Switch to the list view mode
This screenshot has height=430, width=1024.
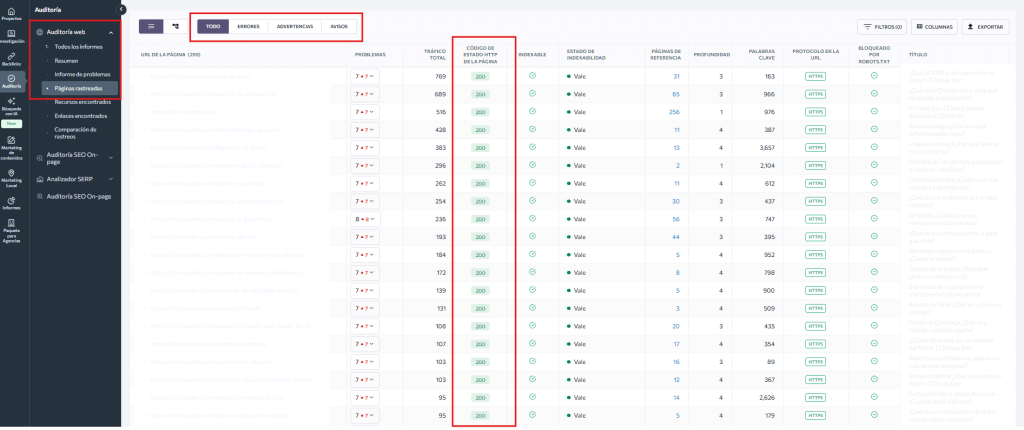coord(152,26)
